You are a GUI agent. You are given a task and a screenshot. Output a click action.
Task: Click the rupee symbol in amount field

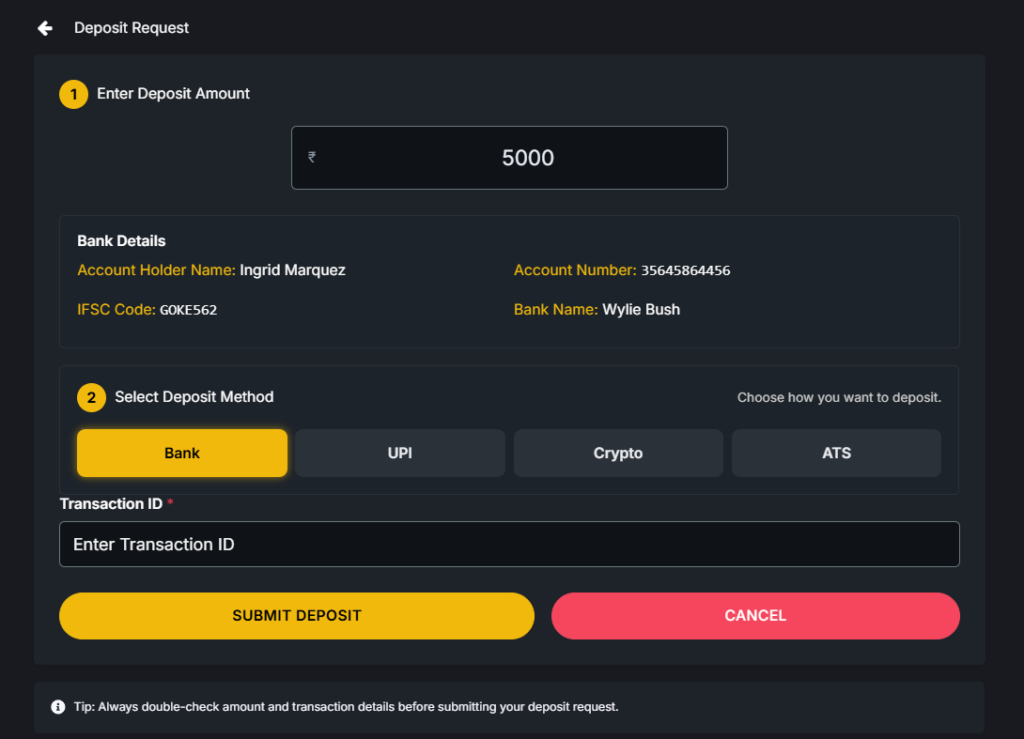coord(312,157)
